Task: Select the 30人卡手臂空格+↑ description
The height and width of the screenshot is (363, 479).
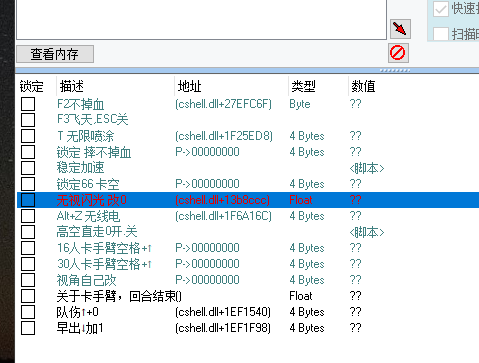Action: tap(104, 264)
